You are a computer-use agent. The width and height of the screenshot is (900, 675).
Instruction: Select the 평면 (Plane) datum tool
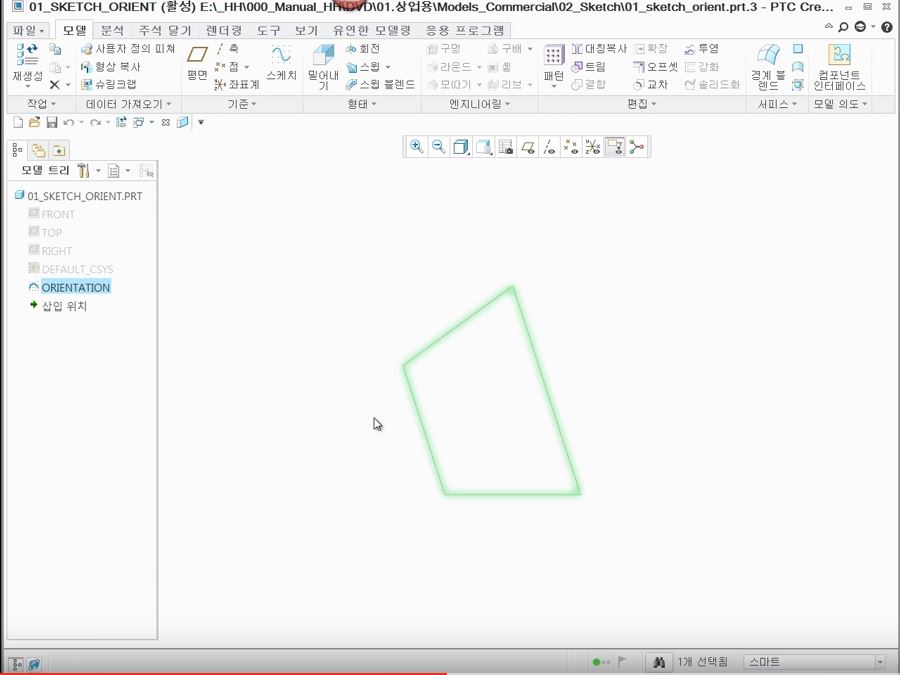pos(197,64)
